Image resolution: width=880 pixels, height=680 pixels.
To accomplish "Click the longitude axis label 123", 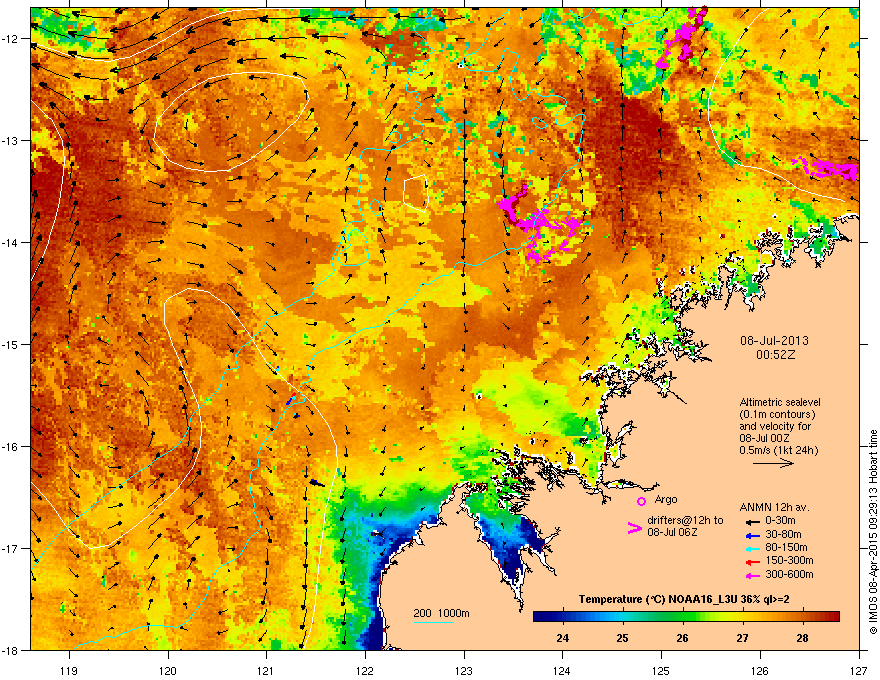I will tap(464, 670).
